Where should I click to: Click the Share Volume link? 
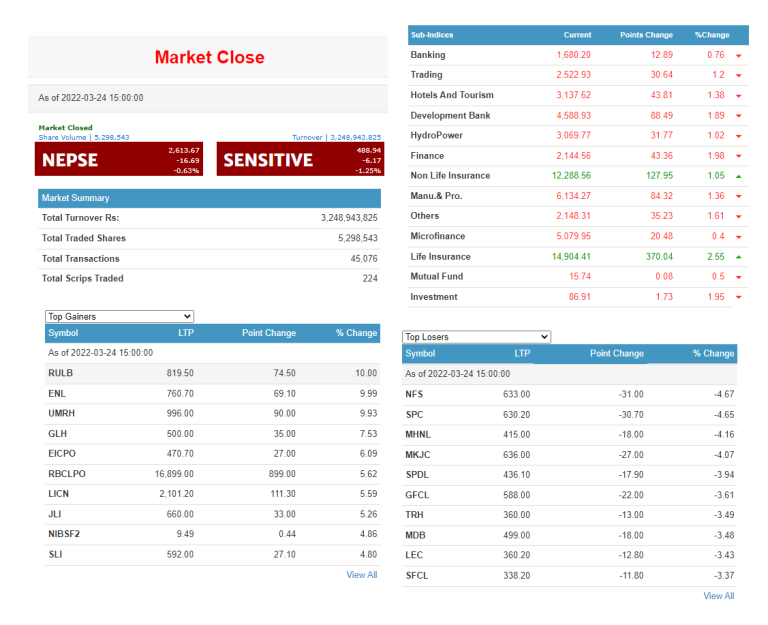pos(84,137)
